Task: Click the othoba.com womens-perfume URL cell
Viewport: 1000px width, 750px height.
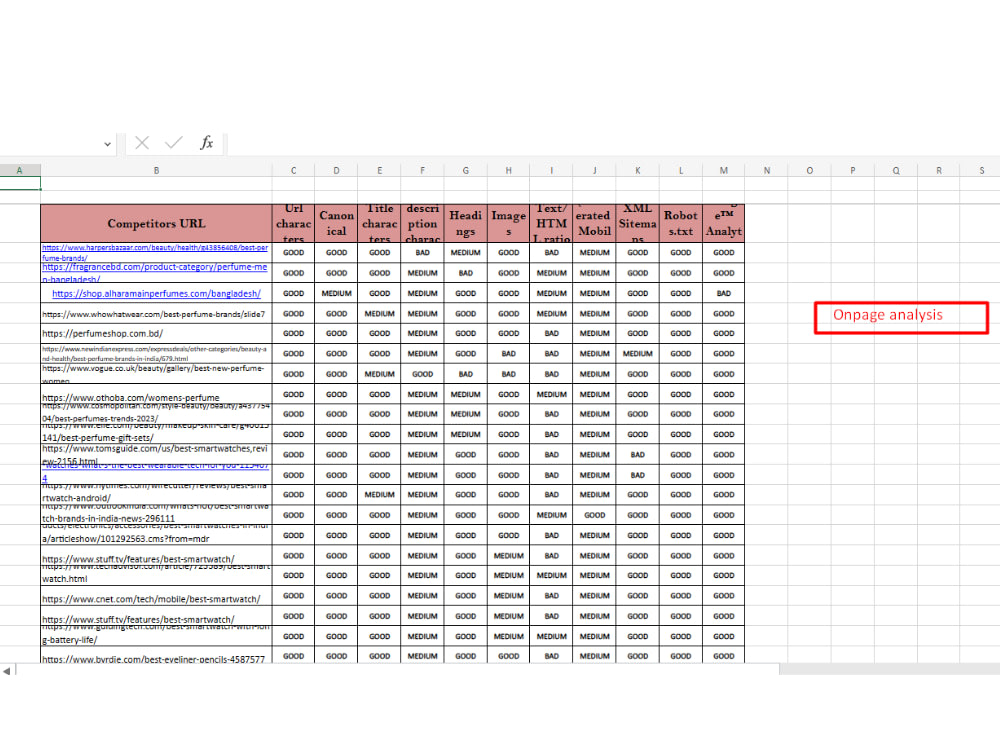Action: click(x=156, y=394)
